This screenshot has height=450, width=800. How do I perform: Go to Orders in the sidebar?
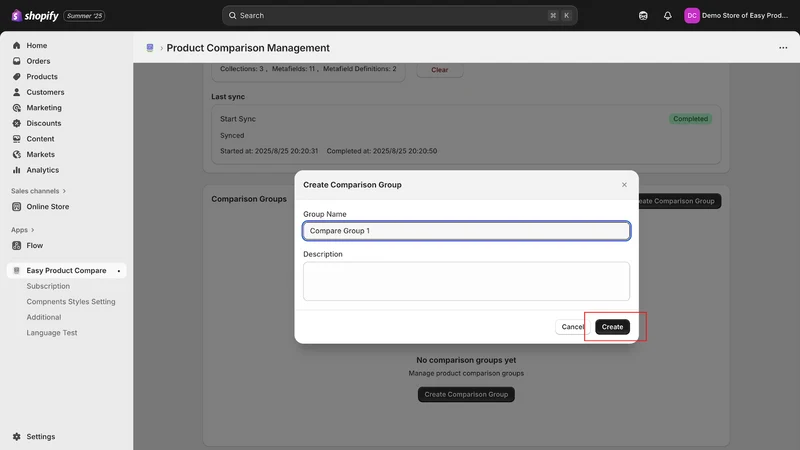[x=38, y=61]
